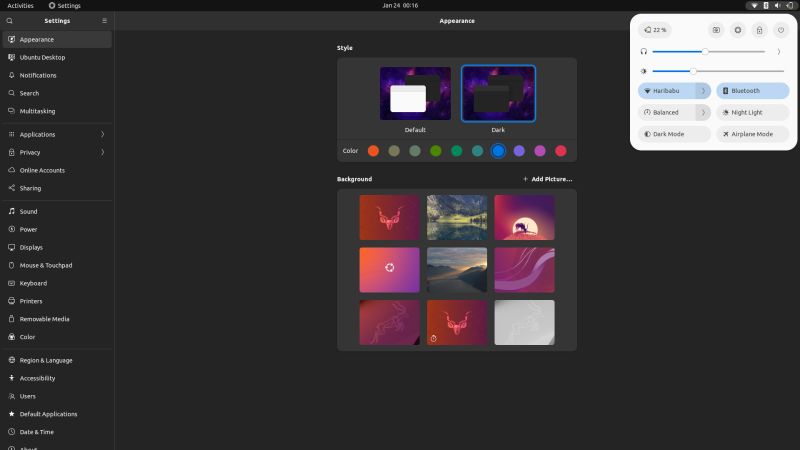Viewport: 800px width, 450px height.
Task: Select the mountain lake photo wallpaper
Action: point(457,217)
